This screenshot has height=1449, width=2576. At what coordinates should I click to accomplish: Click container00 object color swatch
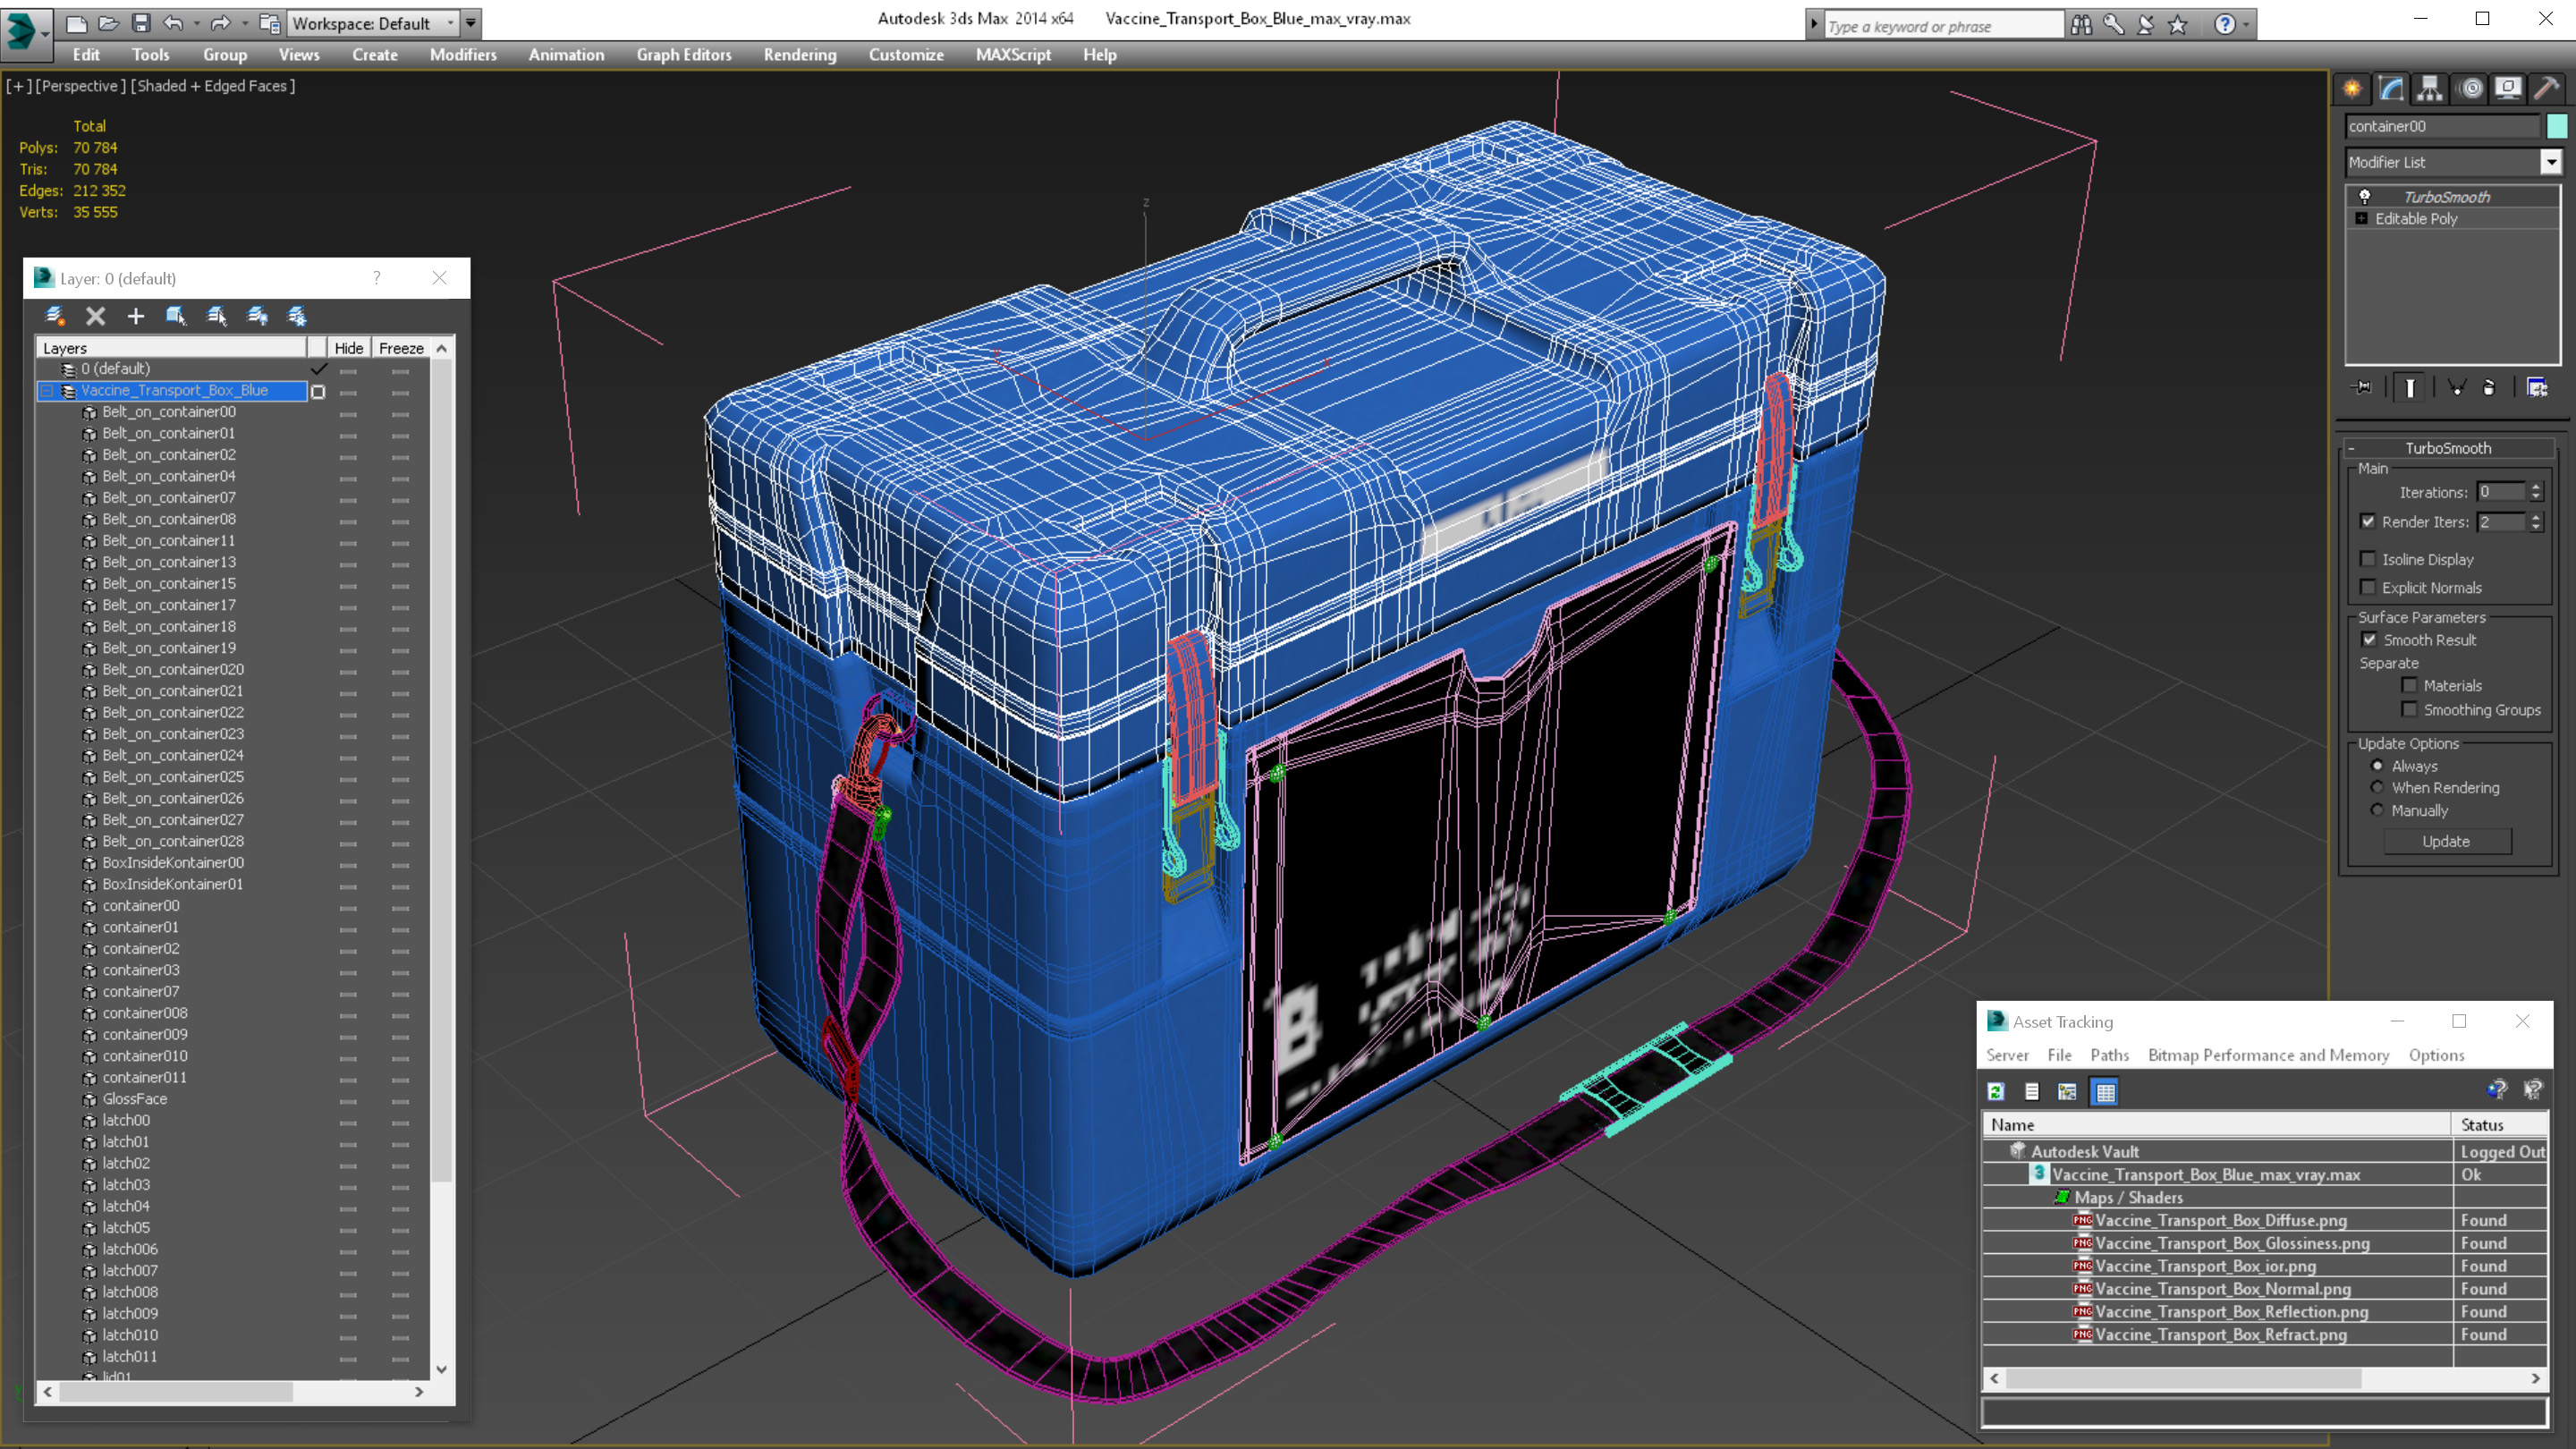(2556, 126)
